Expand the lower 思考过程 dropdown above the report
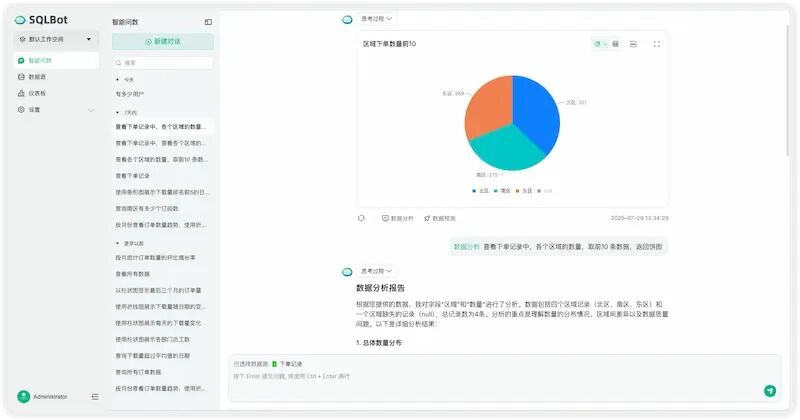Viewport: 800px width, 420px height. (377, 271)
